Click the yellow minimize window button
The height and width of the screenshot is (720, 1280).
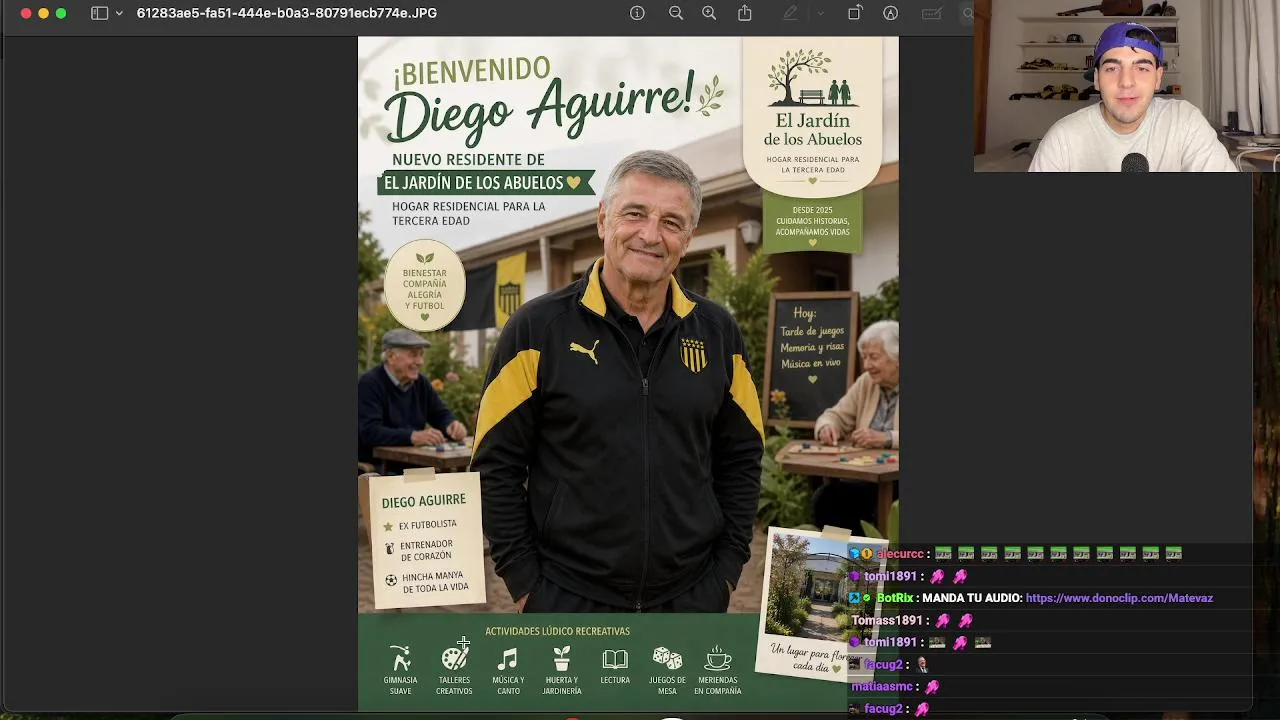point(43,13)
